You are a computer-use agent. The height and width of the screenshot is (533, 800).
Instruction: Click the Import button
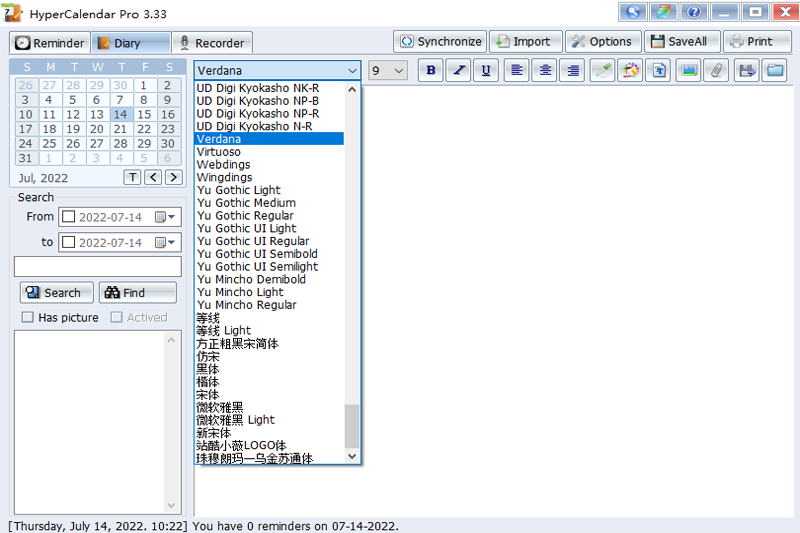tap(526, 41)
